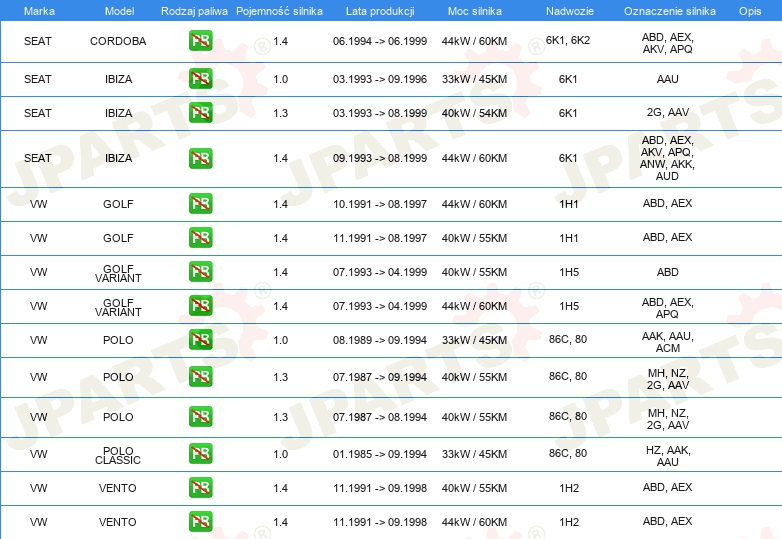Viewport: 782px width, 539px height.
Task: Click fuel icon in POLO 07.1987 -> 08.1994 row
Action: [x=200, y=417]
